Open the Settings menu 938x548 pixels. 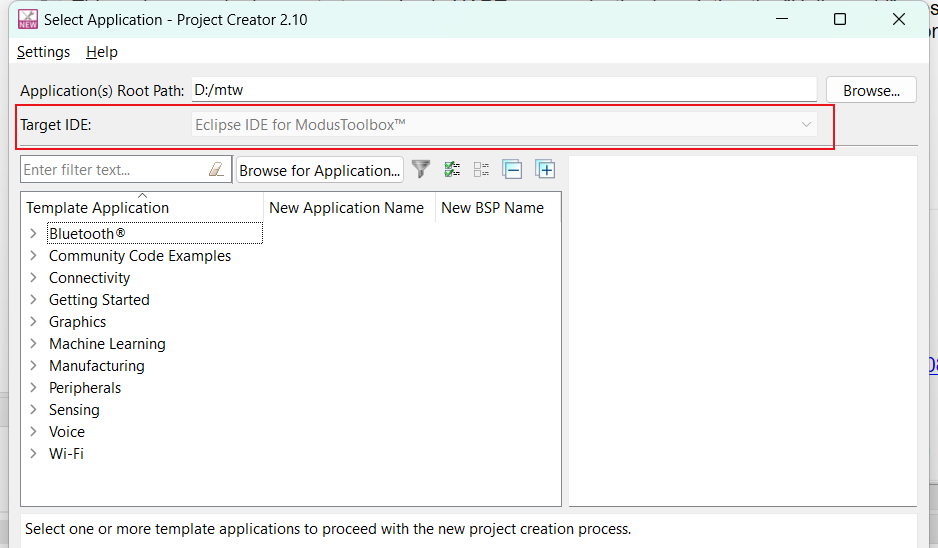pos(43,52)
